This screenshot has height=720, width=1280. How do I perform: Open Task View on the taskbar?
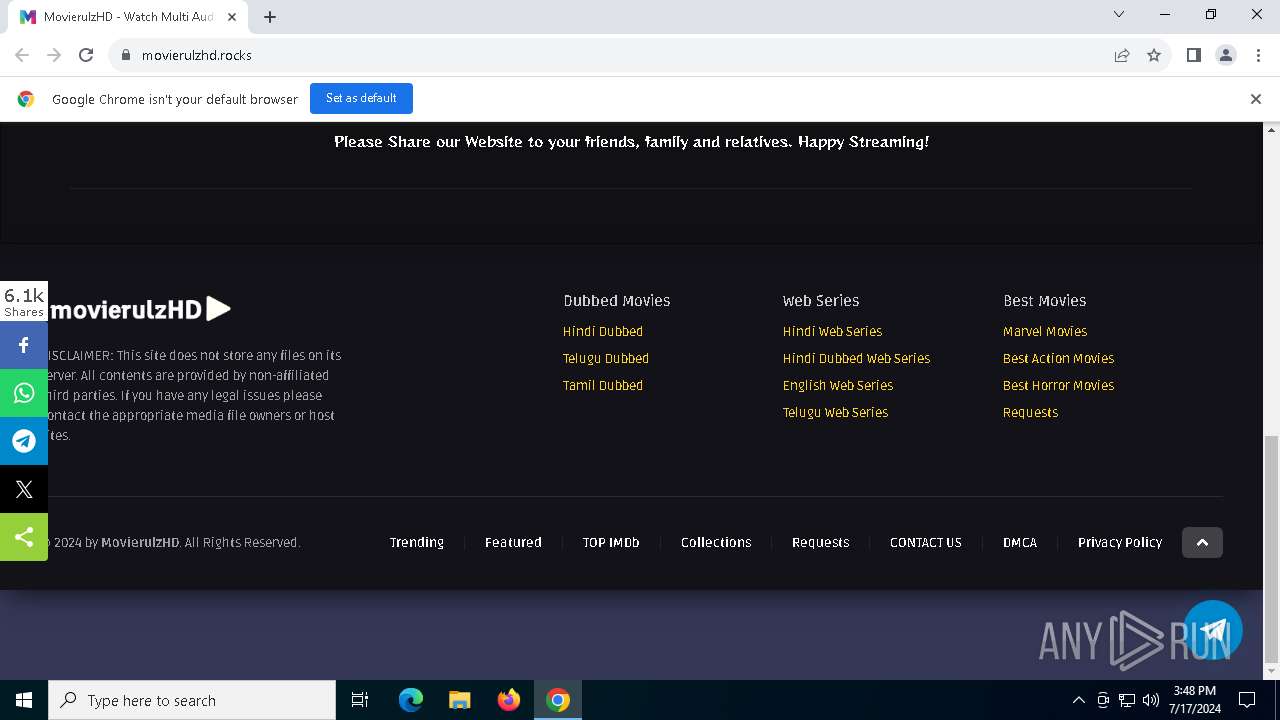tap(360, 700)
